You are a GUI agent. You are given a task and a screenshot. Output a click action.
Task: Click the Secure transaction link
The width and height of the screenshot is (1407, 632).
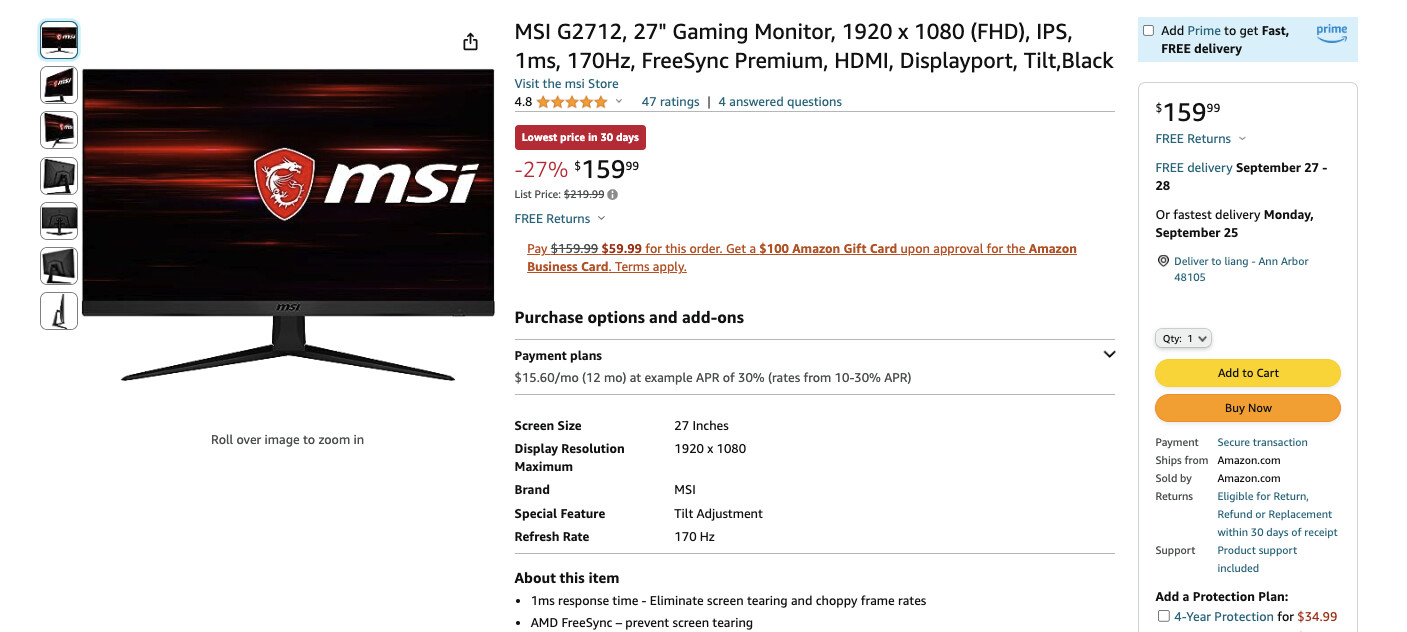1262,442
